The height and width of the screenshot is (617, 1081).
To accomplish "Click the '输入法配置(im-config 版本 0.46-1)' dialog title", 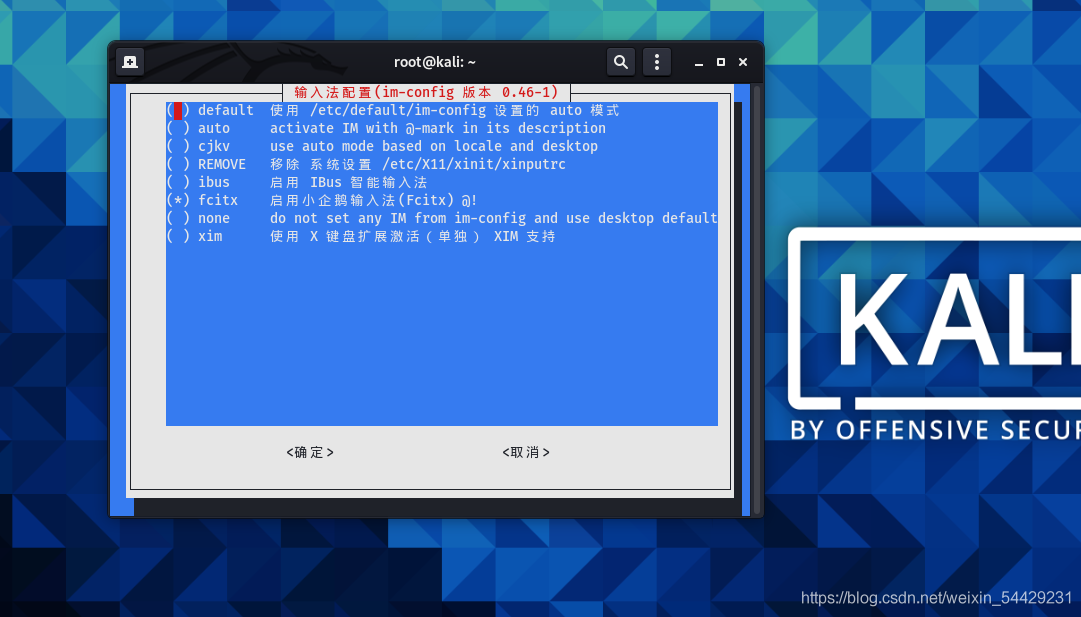I will click(426, 92).
